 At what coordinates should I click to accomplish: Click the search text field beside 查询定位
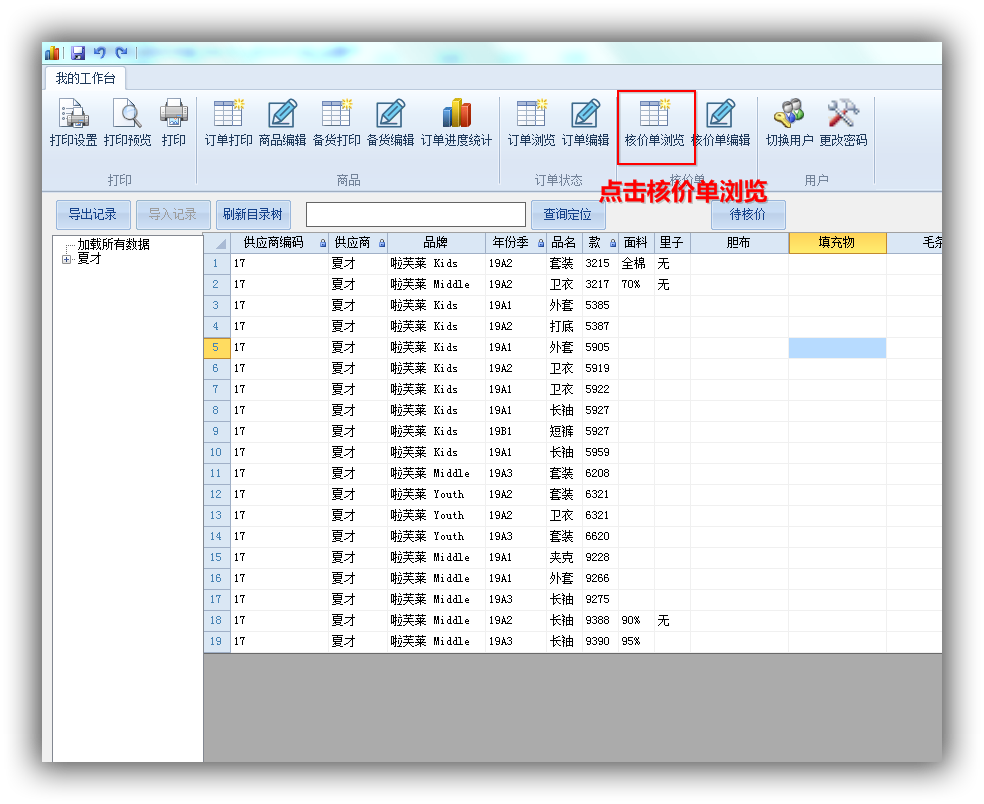pos(415,215)
